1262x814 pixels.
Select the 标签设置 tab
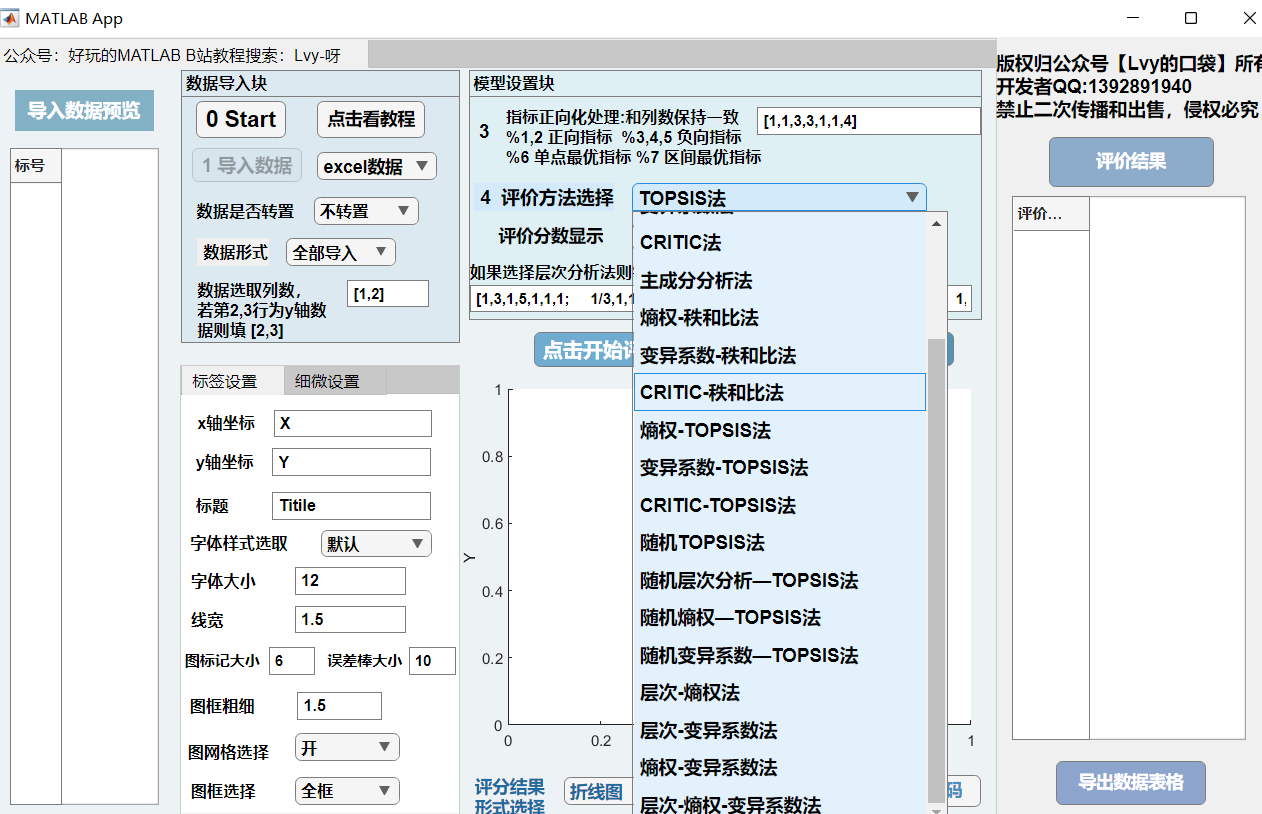click(225, 381)
